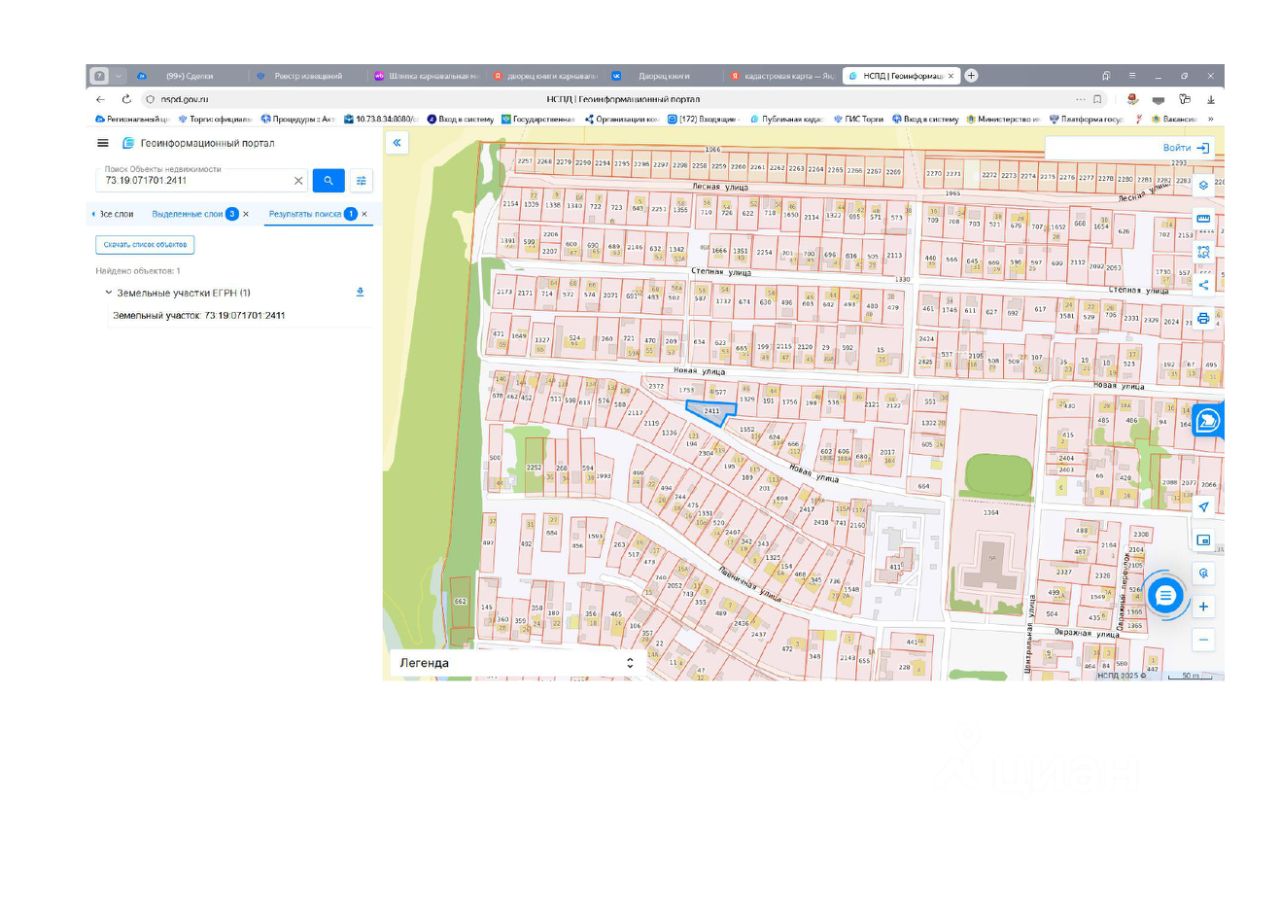1280x904 pixels.
Task: Zoom out on the map
Action: [1203, 640]
